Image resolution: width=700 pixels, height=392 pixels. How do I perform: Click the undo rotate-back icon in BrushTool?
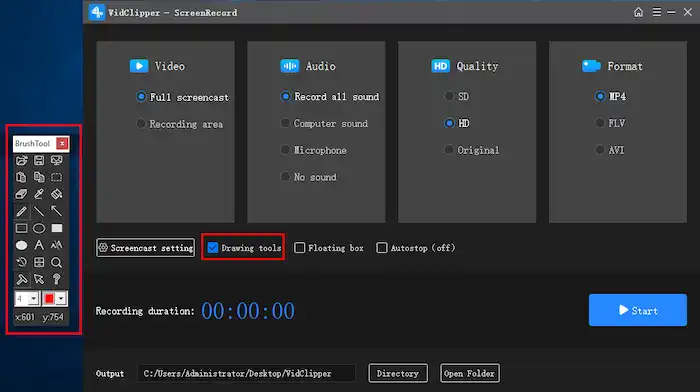point(21,262)
